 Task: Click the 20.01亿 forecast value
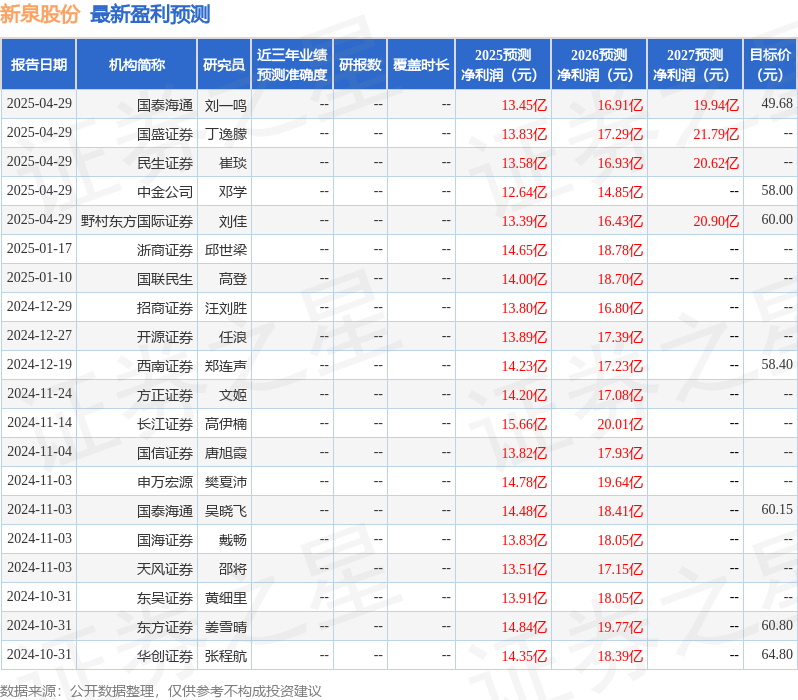click(x=620, y=425)
